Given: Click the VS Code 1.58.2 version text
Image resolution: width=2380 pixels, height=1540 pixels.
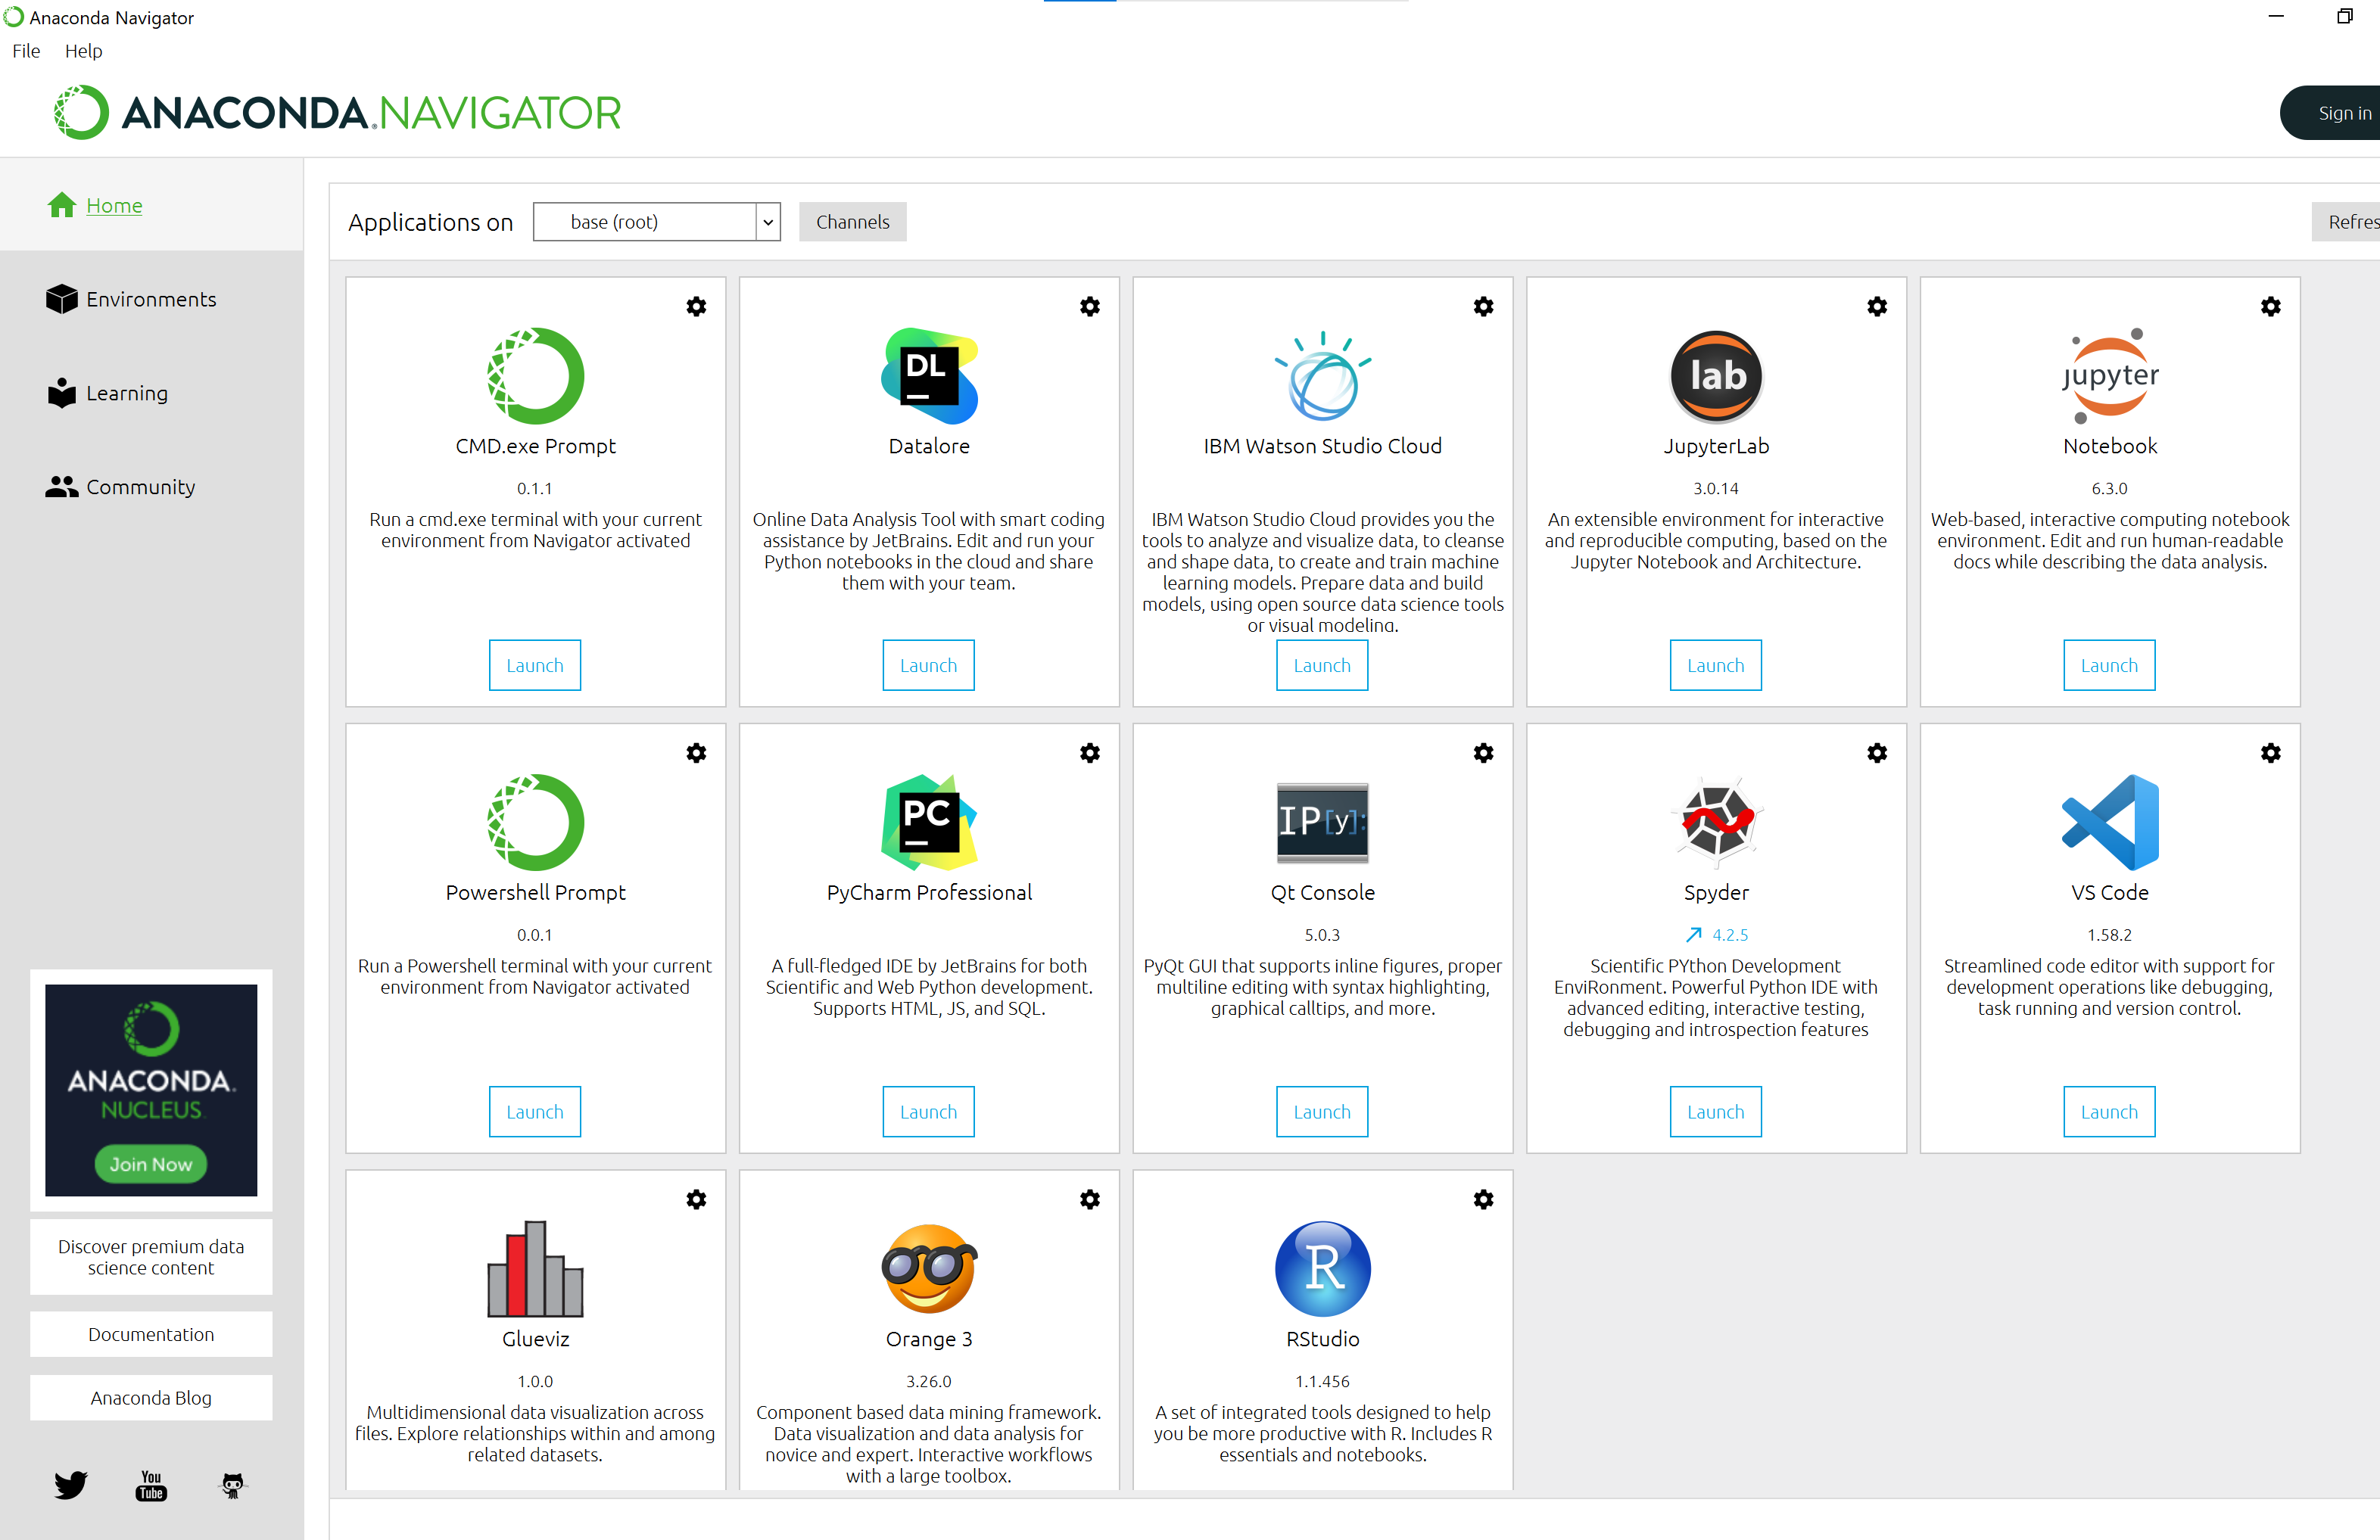Looking at the screenshot, I should [2110, 935].
